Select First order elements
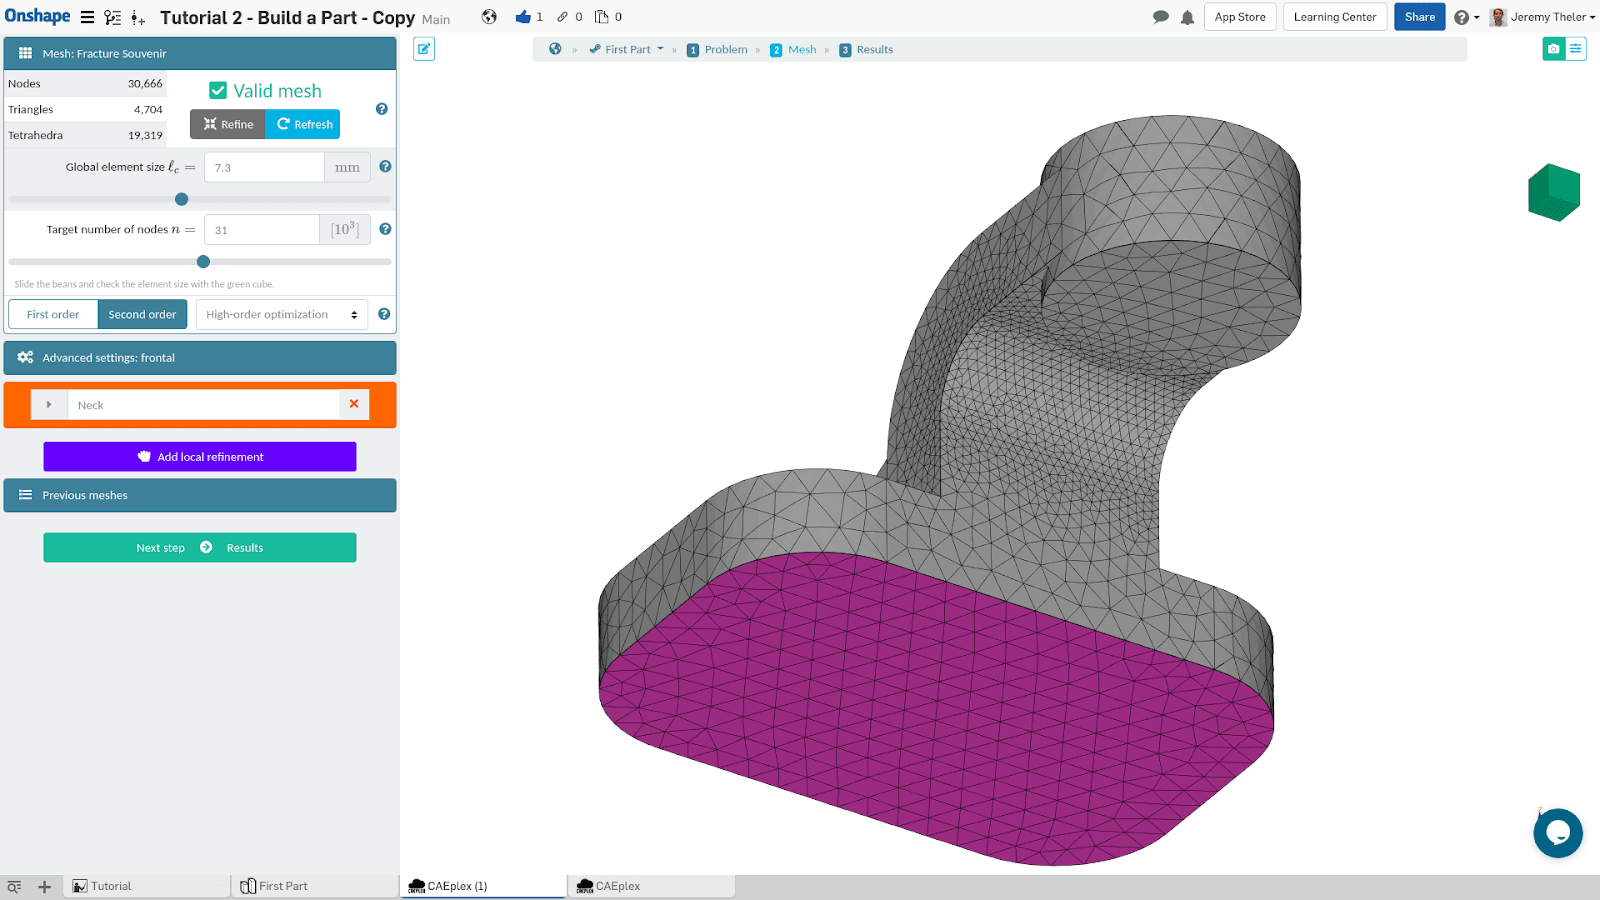This screenshot has width=1600, height=900. pyautogui.click(x=53, y=314)
